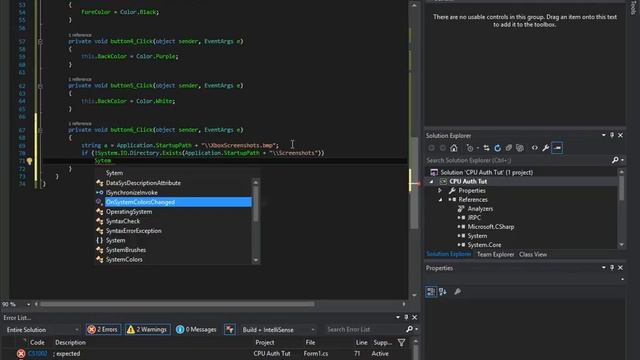
Task: Collapse the References node
Action: (440, 200)
